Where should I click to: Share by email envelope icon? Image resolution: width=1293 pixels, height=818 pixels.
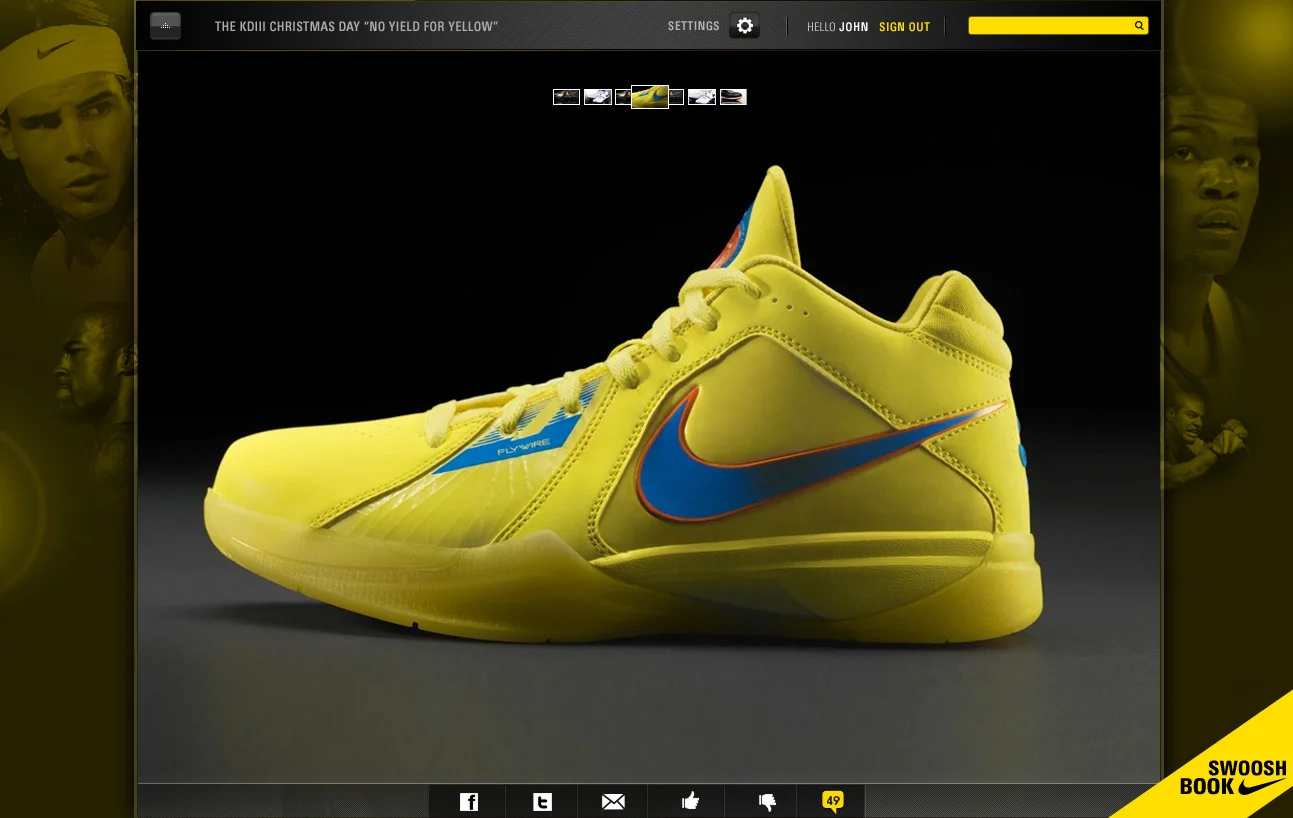click(613, 801)
